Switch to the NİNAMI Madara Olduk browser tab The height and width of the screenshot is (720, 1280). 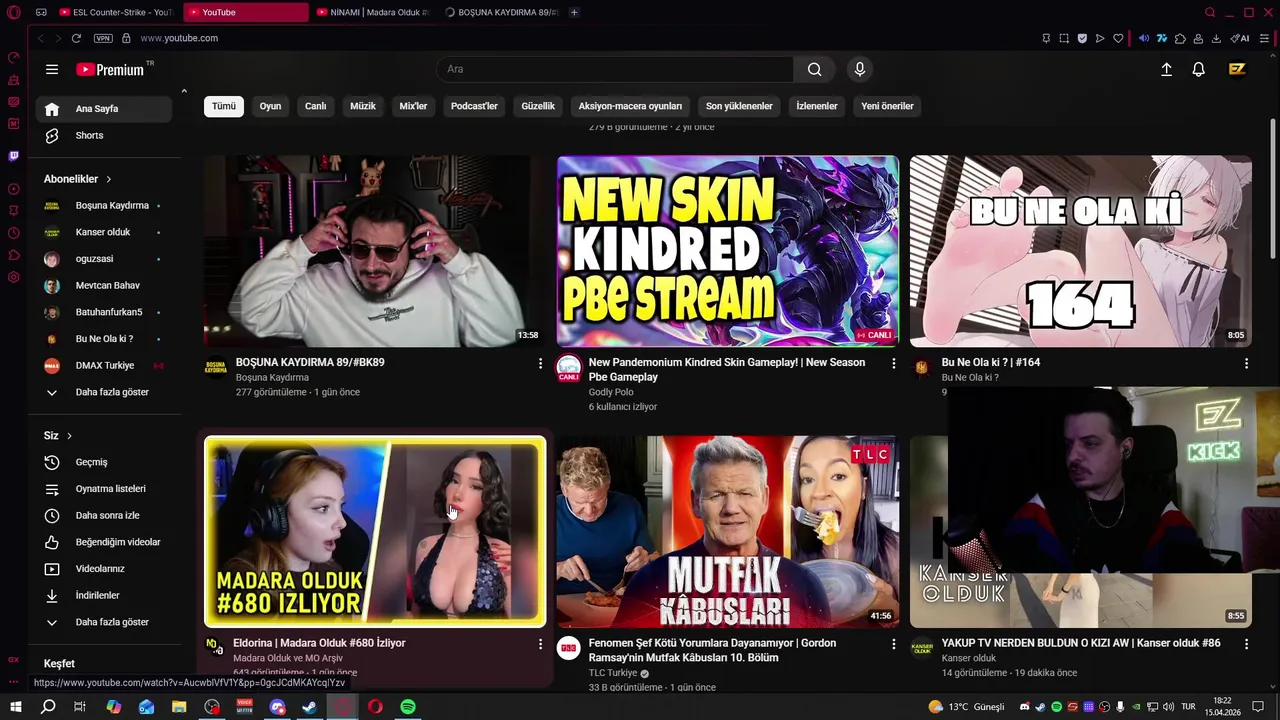click(372, 12)
